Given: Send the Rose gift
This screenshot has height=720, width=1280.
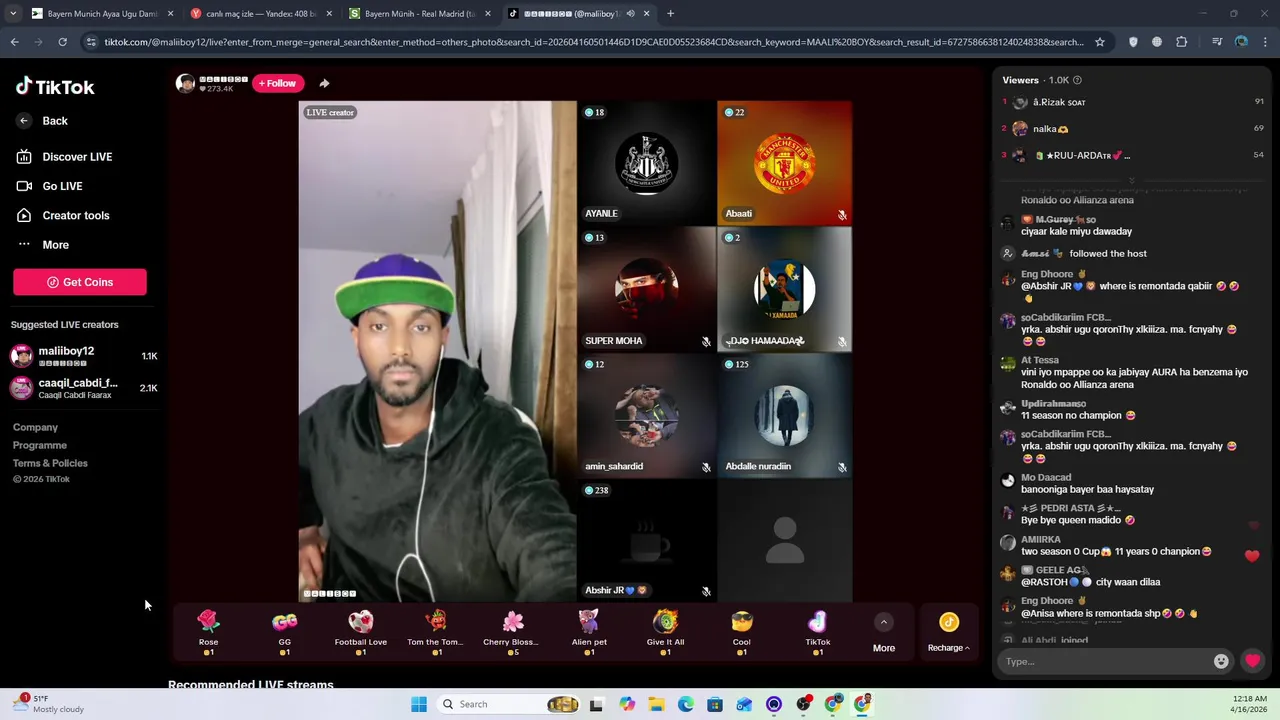Looking at the screenshot, I should pos(208,632).
